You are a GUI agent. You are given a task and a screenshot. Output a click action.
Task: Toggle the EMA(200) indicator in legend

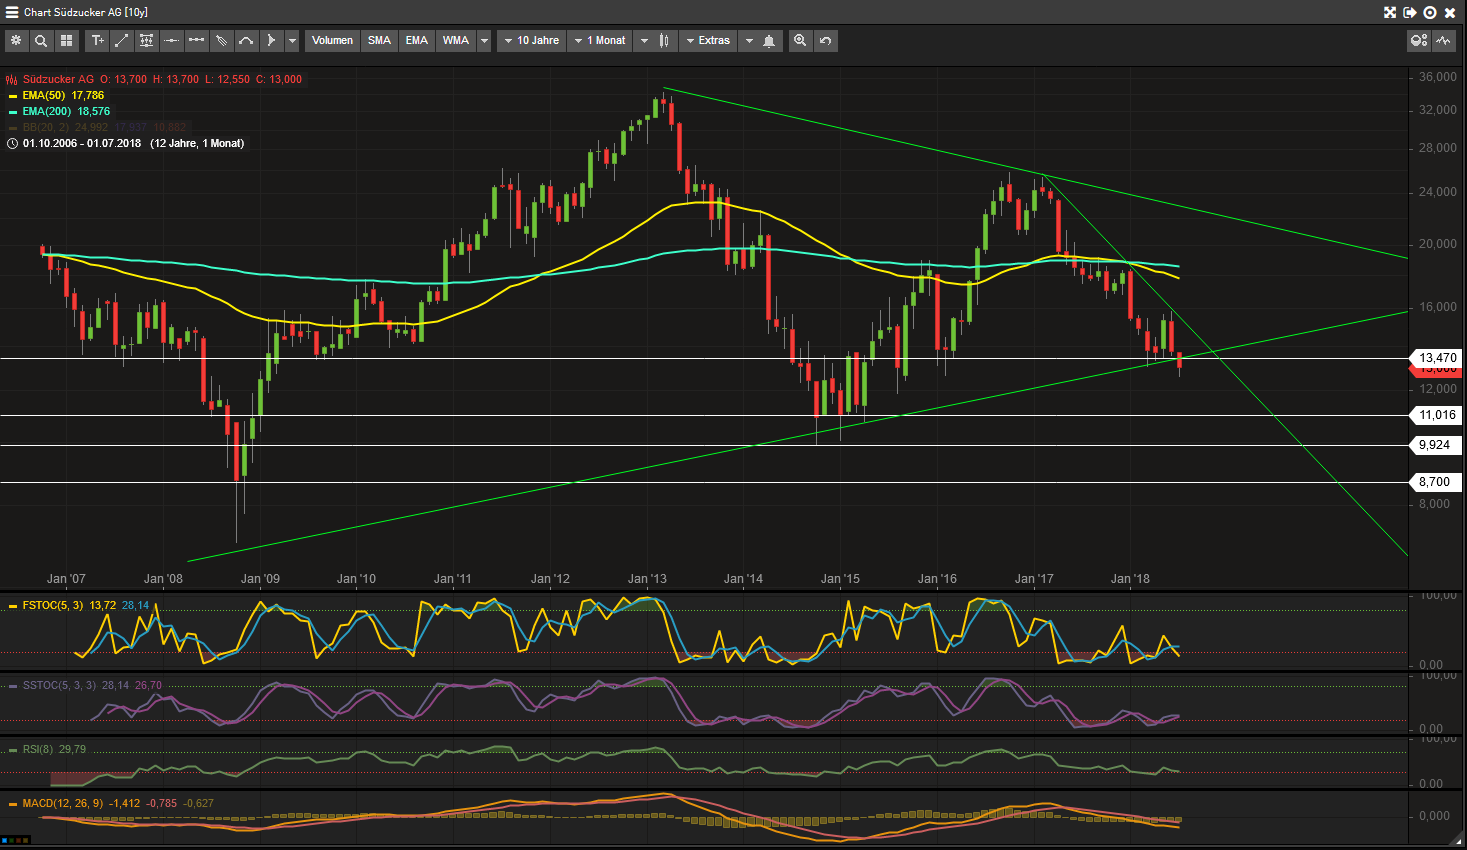coord(46,111)
